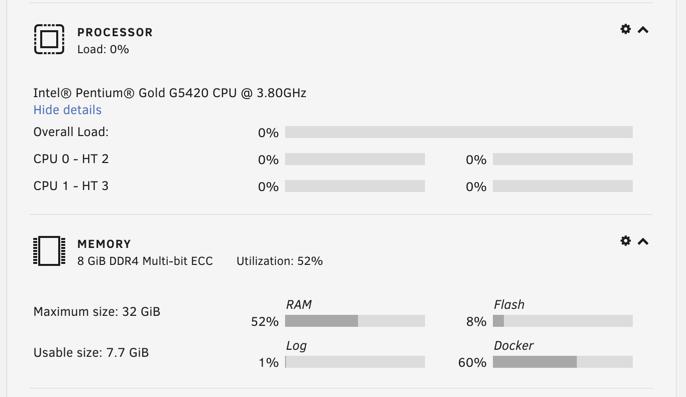Click the MEMORY heading text

coord(104,244)
